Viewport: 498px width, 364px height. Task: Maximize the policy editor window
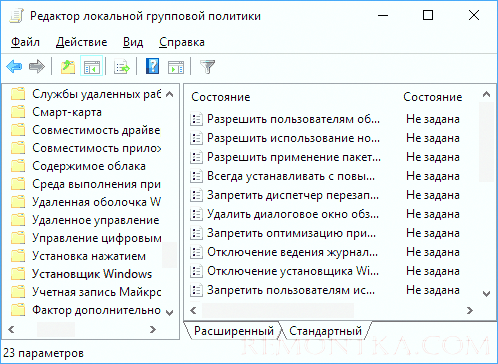pos(428,15)
